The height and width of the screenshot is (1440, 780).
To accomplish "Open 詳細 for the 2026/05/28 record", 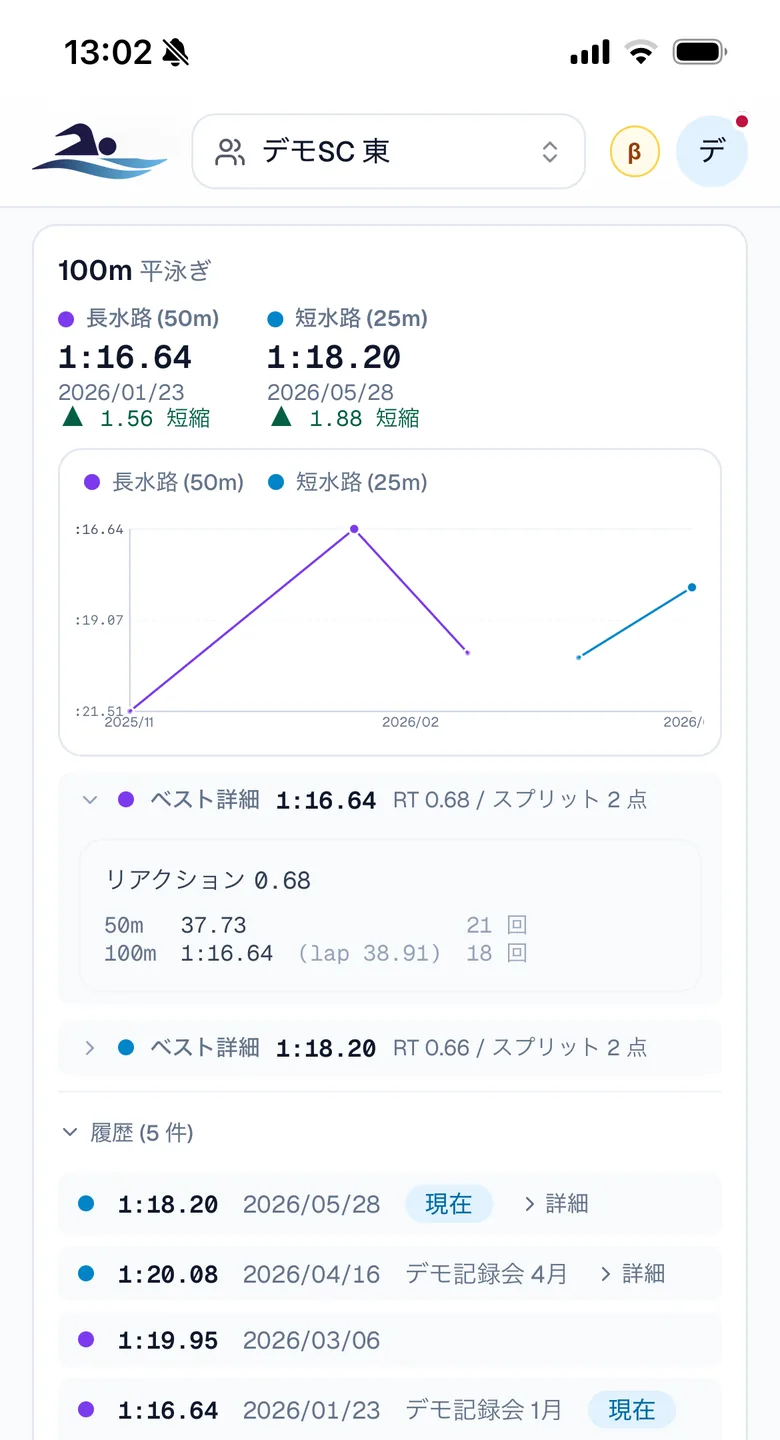I will click(555, 1204).
